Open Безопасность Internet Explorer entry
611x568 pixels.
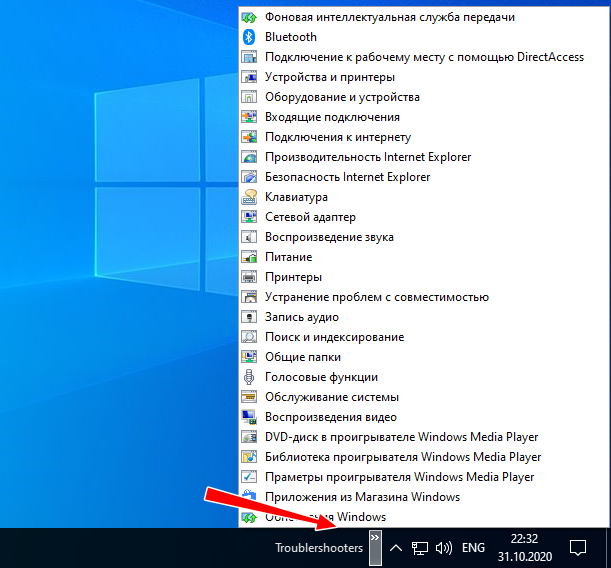(348, 177)
